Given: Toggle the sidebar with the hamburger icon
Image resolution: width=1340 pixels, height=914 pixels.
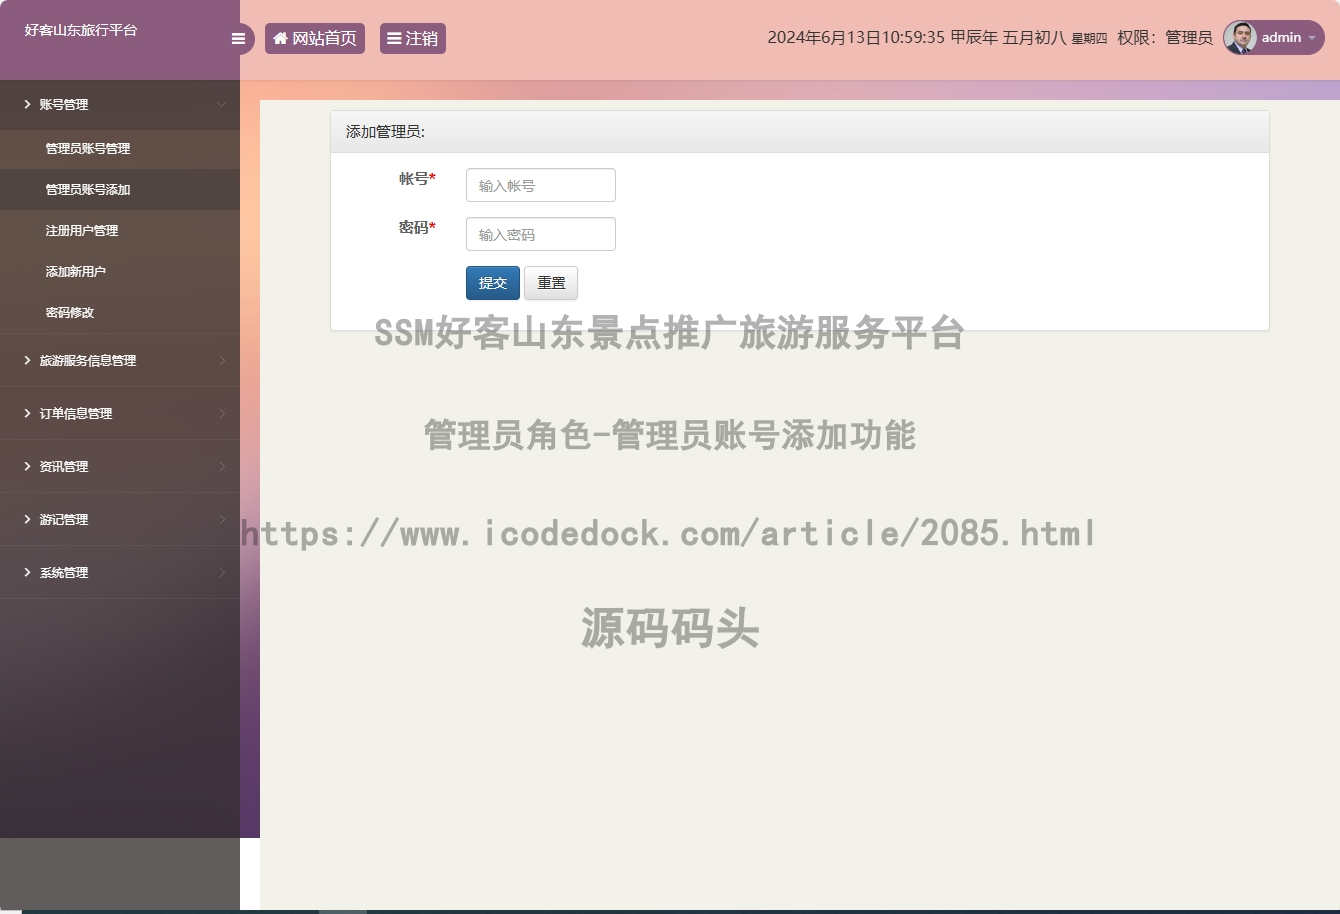Looking at the screenshot, I should (238, 39).
